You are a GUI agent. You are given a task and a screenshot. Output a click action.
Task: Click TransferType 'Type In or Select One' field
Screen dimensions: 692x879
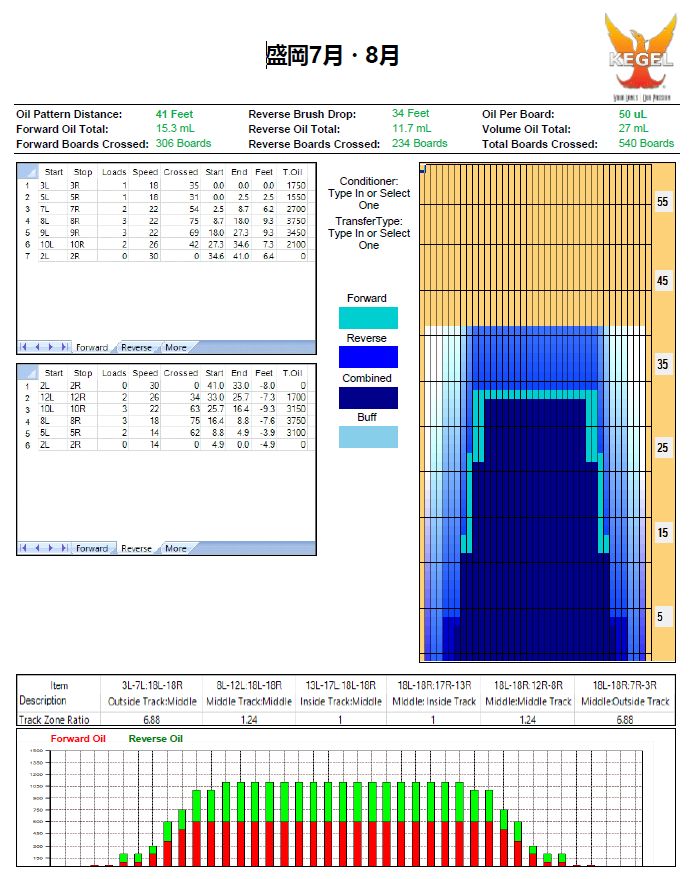[x=369, y=239]
